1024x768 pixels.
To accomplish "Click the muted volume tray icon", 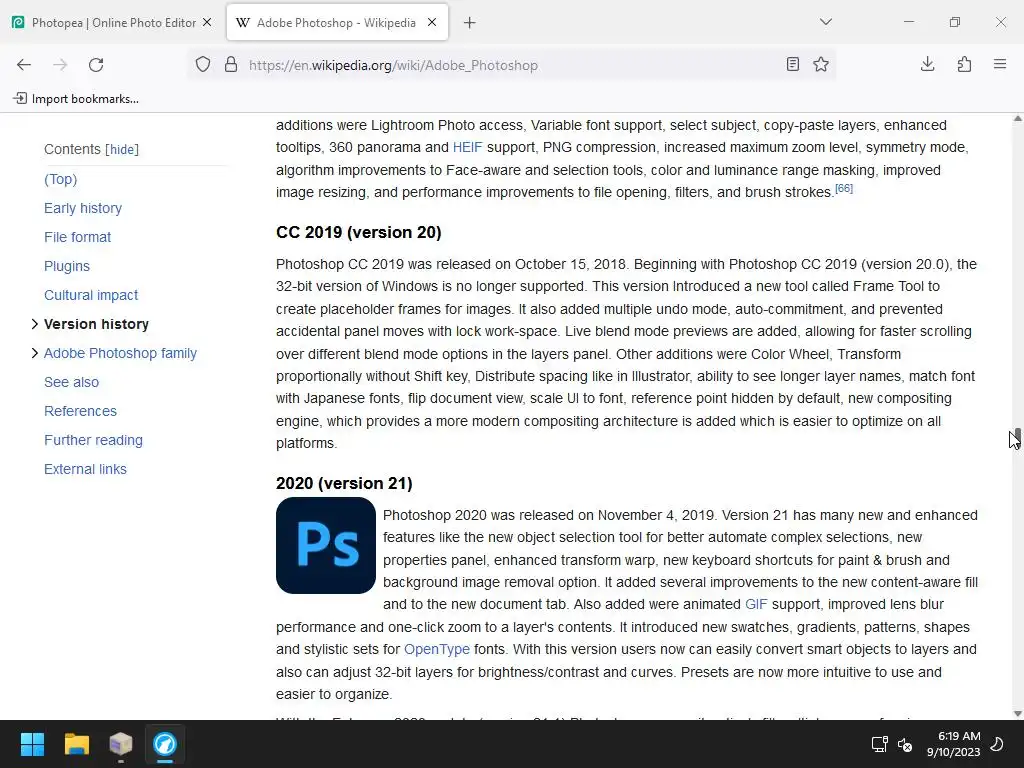I will click(x=905, y=744).
